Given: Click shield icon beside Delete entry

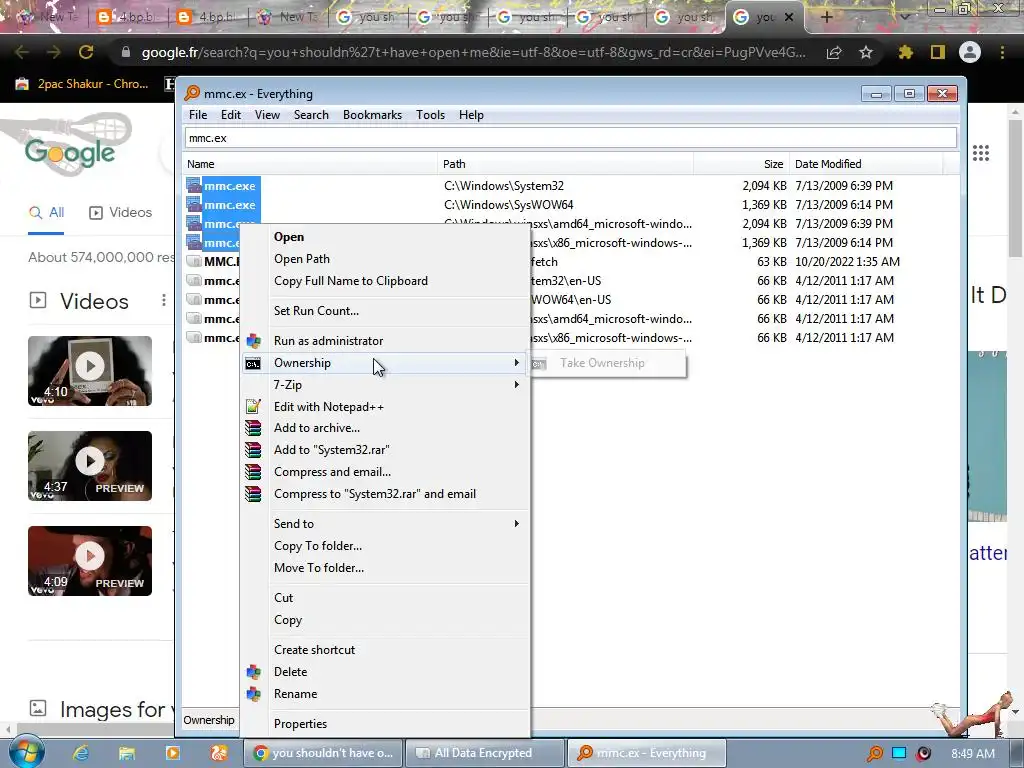Looking at the screenshot, I should [253, 672].
